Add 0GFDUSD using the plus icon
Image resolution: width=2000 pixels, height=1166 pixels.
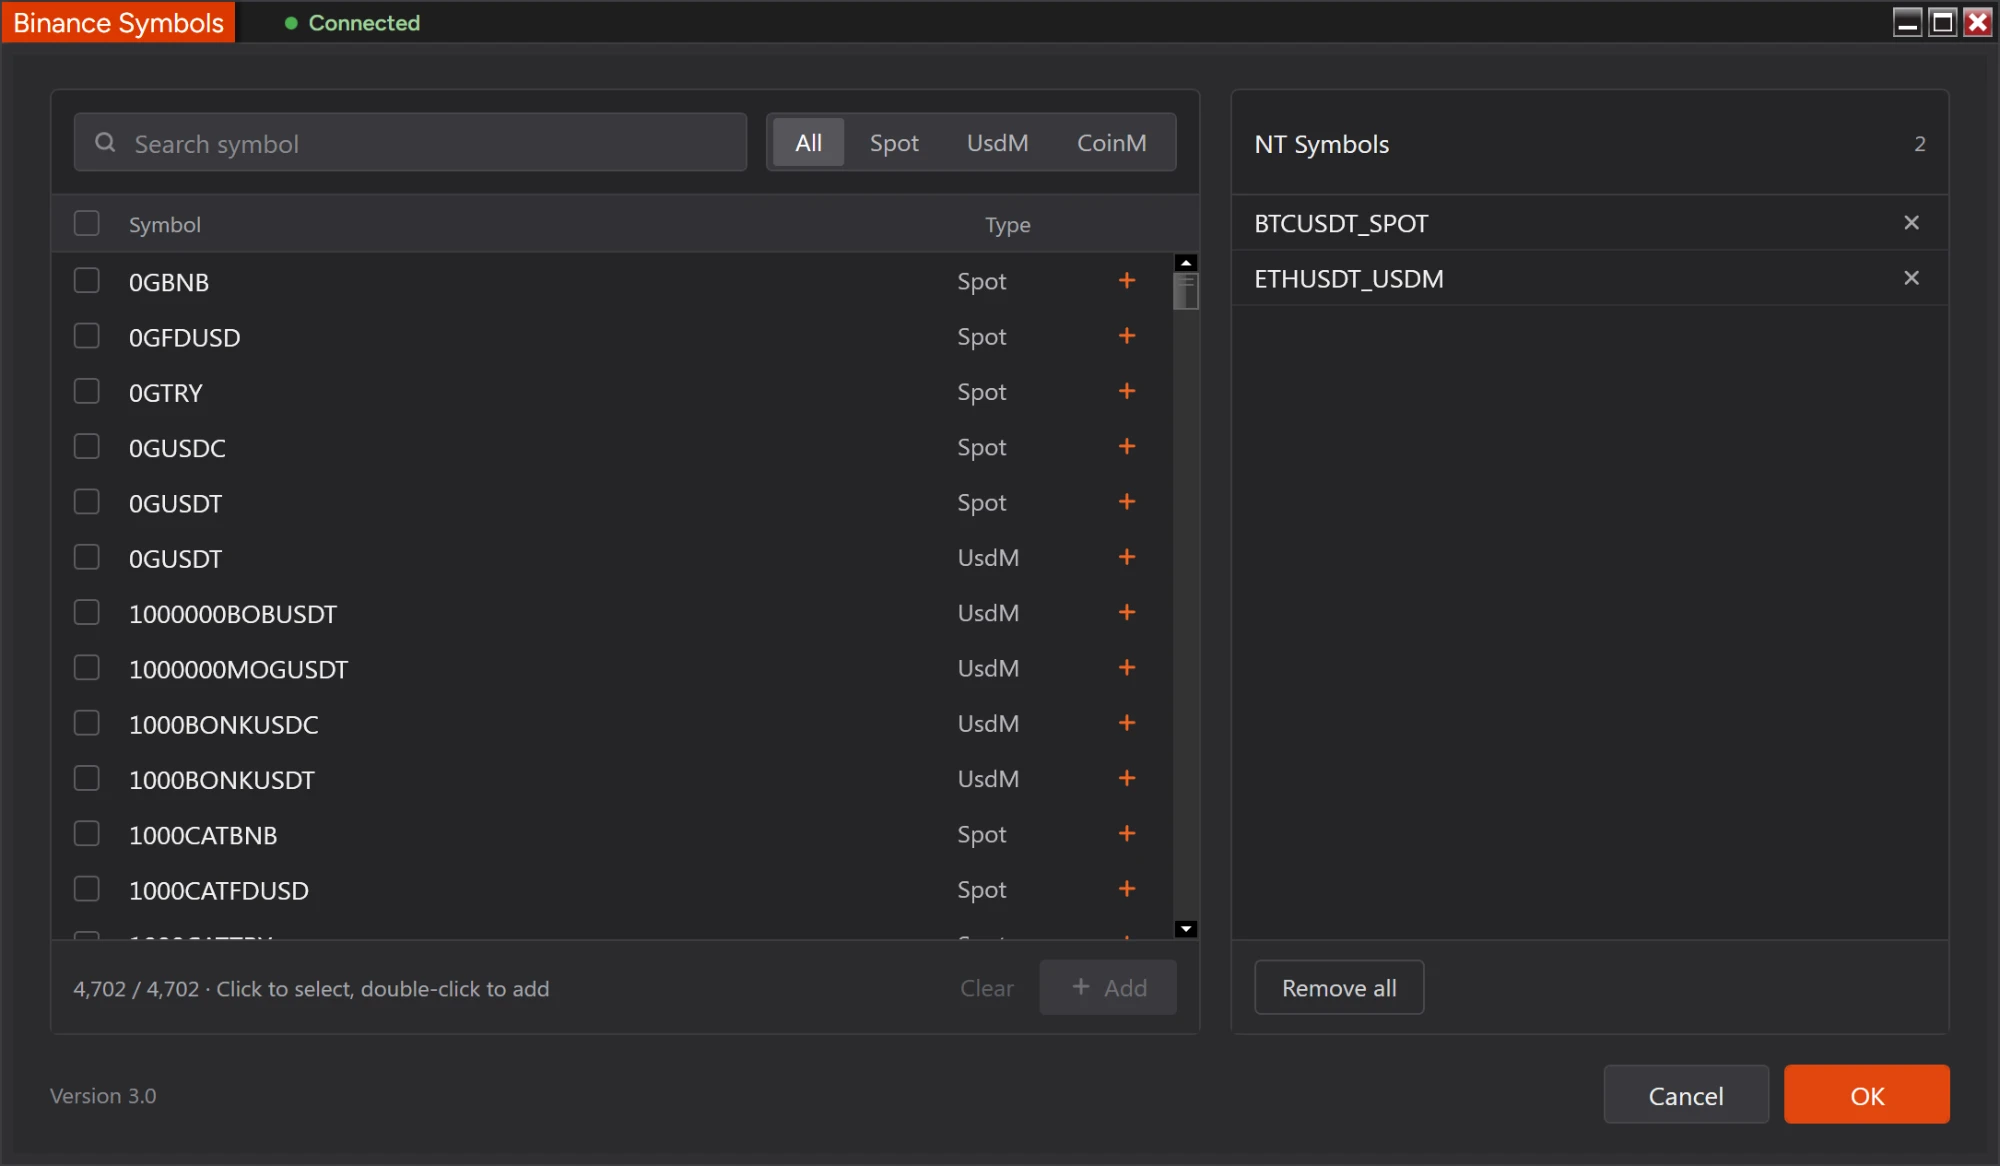point(1127,336)
